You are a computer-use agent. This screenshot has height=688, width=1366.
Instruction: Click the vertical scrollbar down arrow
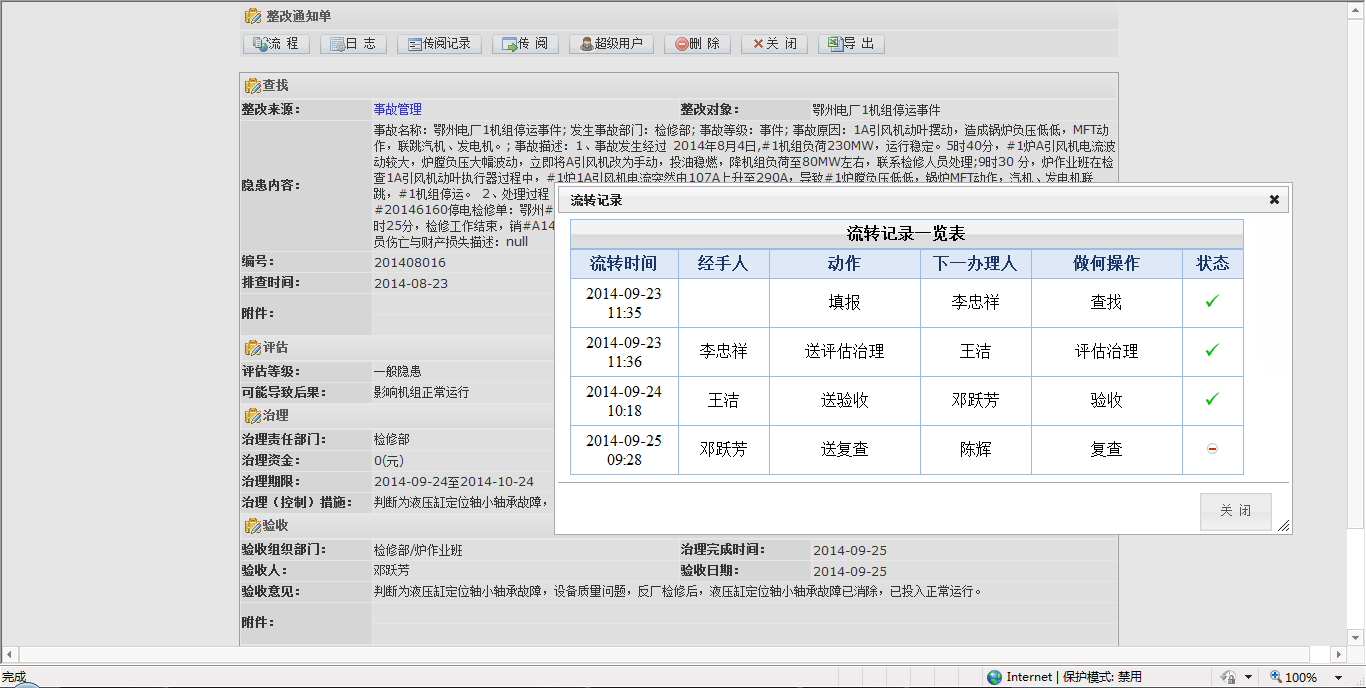(1356, 637)
